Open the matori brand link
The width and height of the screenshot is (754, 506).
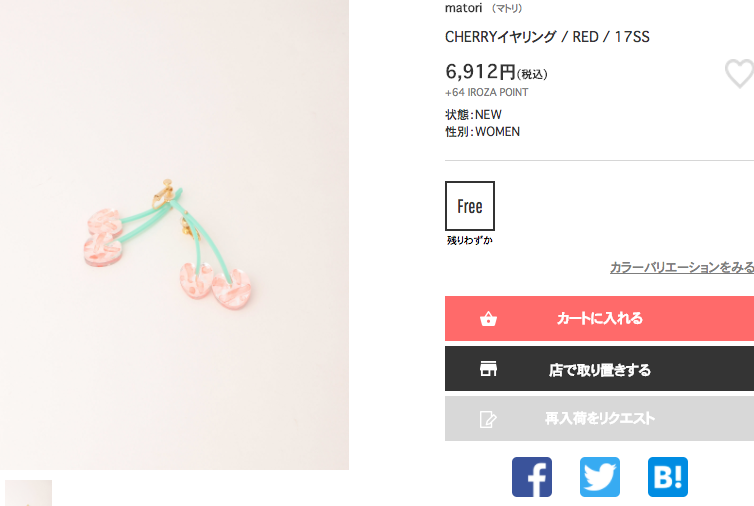coord(464,8)
